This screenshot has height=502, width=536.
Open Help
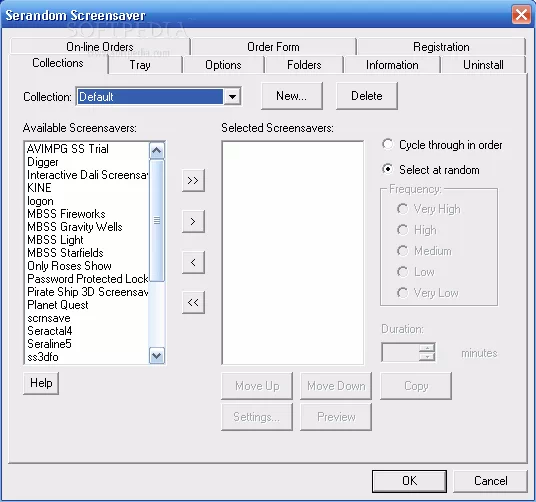tap(41, 383)
